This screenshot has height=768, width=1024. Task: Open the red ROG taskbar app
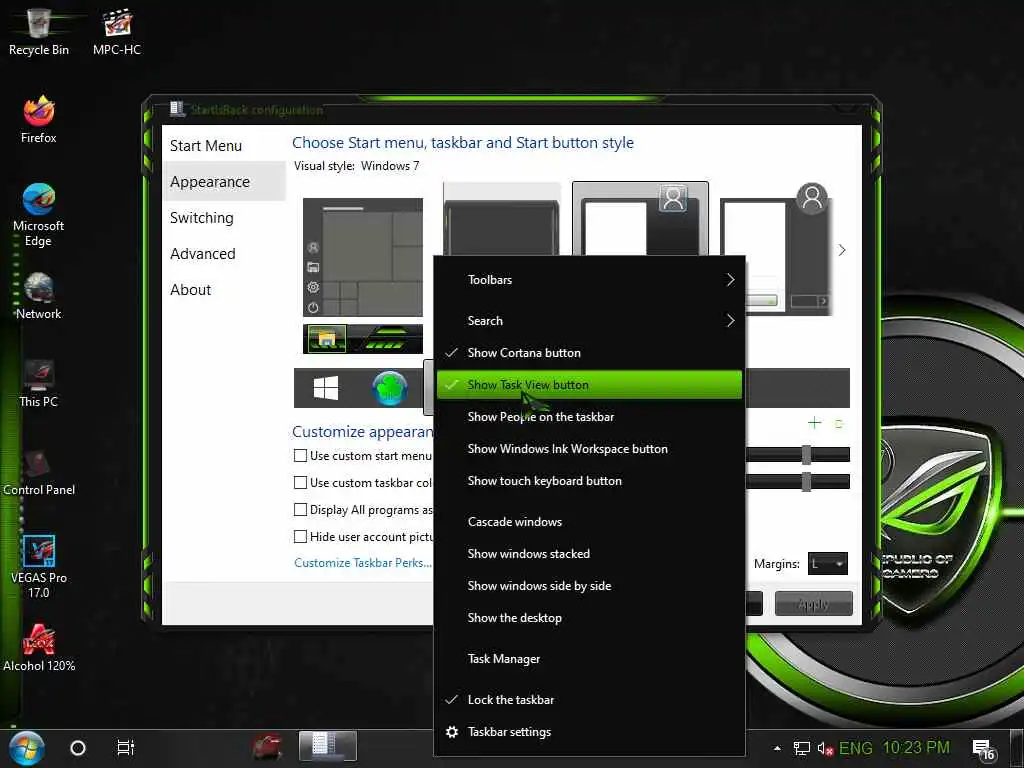tap(267, 748)
